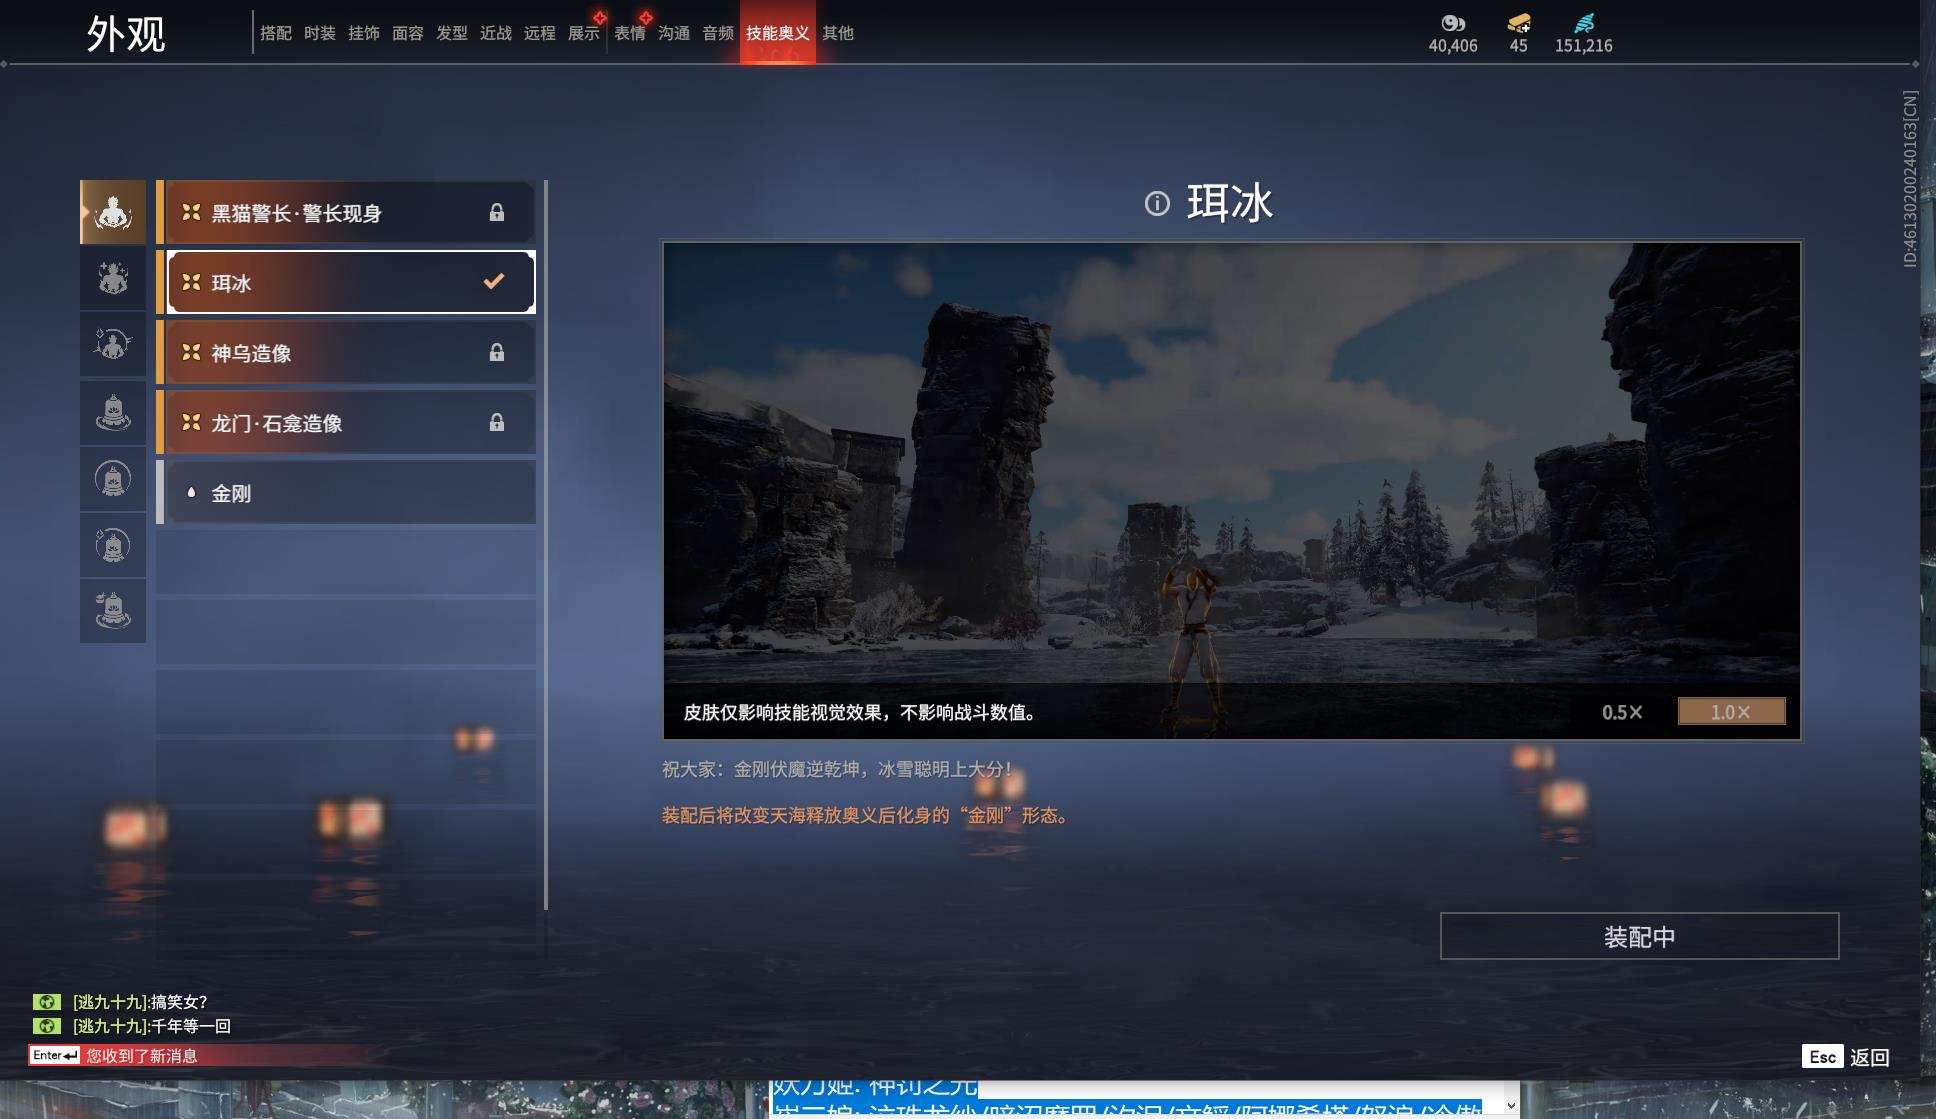Click the 151,216 currency amount
Image resolution: width=1936 pixels, height=1119 pixels.
click(1584, 46)
